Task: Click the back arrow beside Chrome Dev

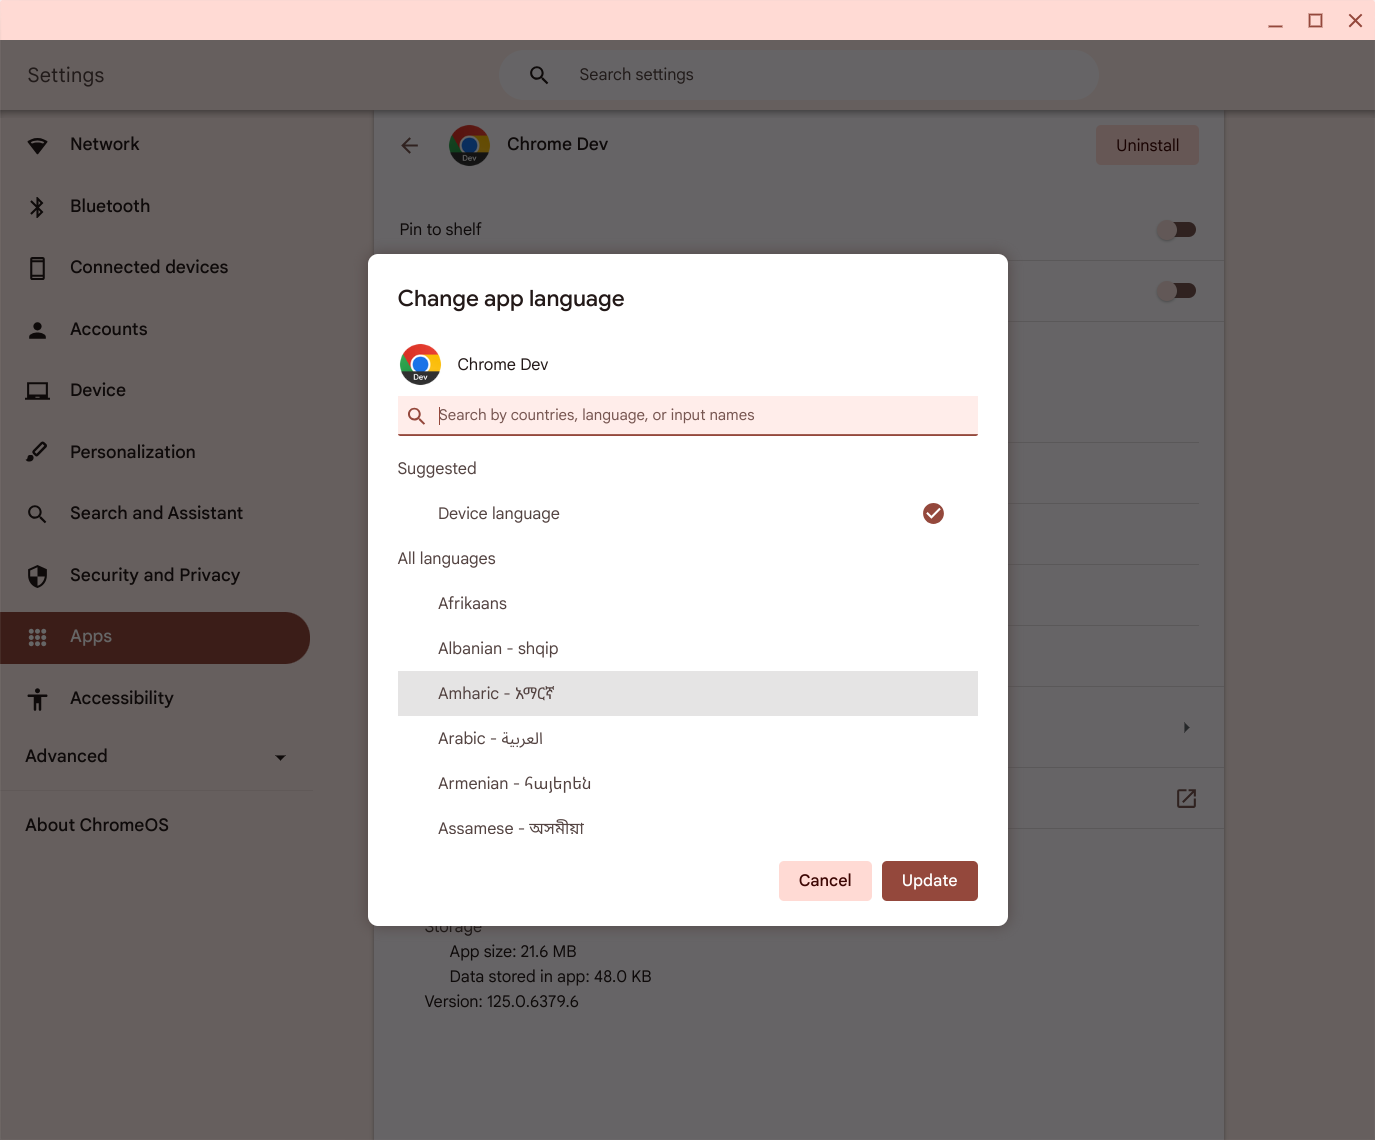Action: coord(409,145)
